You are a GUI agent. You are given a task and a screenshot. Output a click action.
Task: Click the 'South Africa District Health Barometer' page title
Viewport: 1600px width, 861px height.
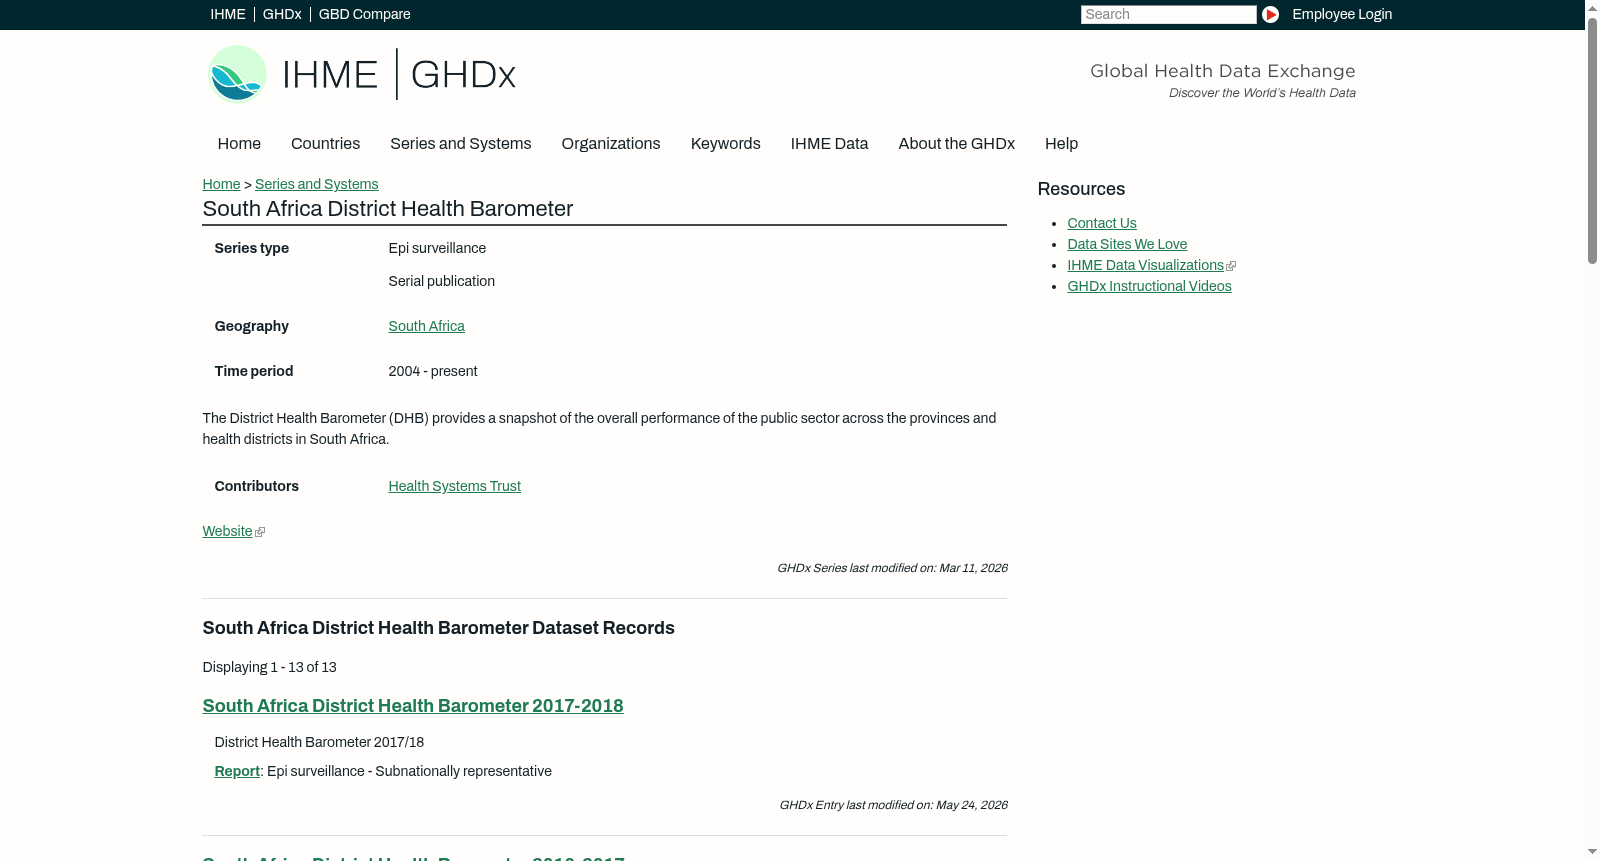[x=388, y=209]
